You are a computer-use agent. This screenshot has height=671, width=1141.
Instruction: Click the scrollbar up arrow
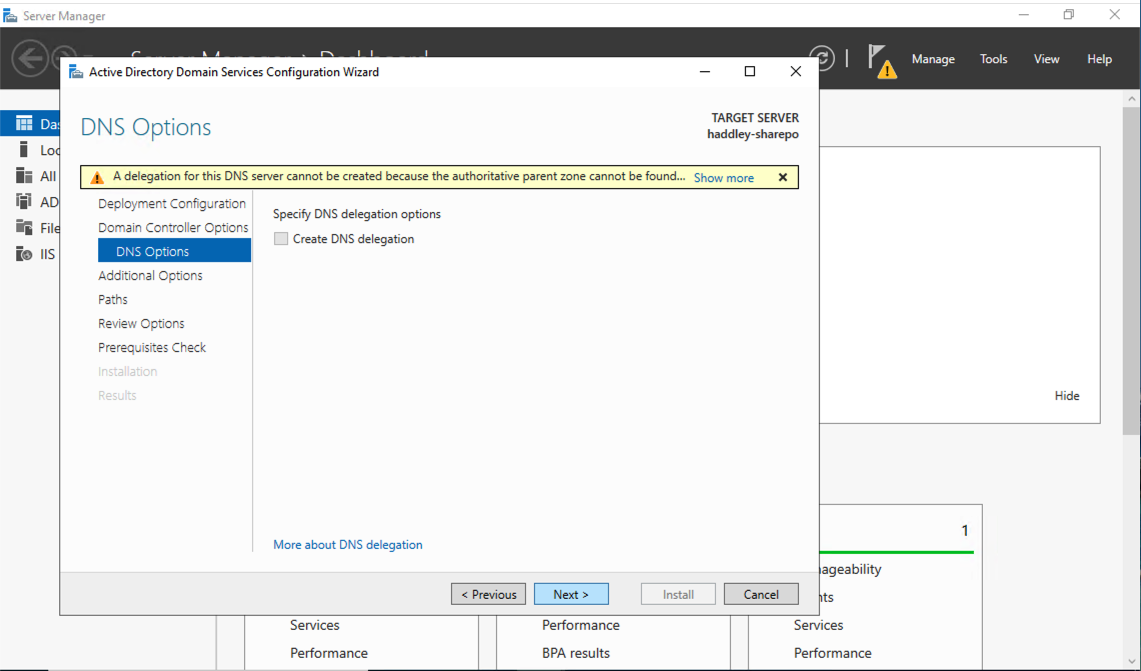1131,98
